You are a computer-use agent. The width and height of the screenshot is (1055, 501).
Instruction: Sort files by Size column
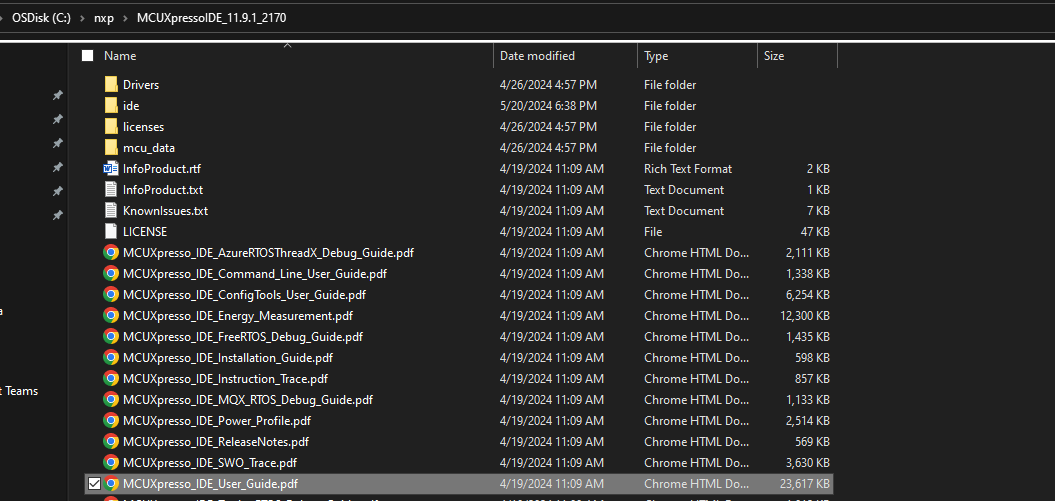coord(774,56)
